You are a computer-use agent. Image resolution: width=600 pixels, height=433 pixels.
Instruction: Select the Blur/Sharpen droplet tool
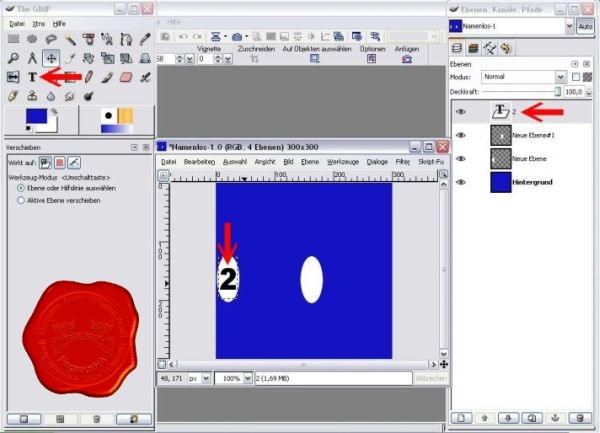point(51,96)
